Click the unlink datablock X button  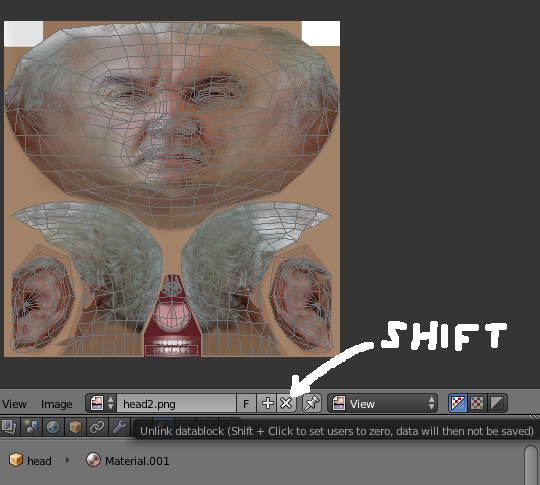pyautogui.click(x=286, y=403)
